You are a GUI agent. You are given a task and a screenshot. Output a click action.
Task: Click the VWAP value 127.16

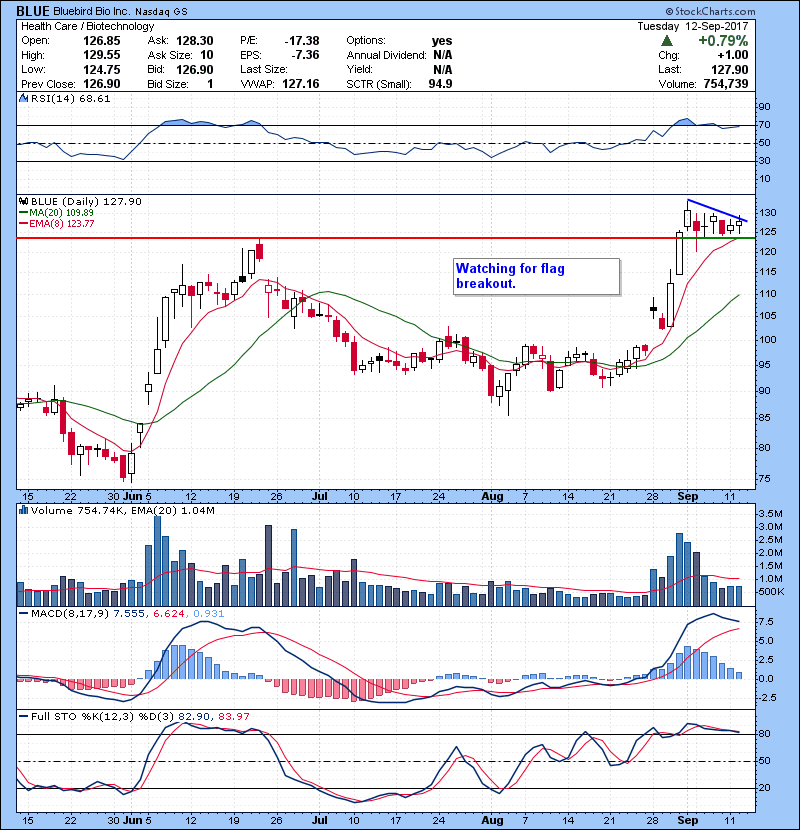click(301, 84)
